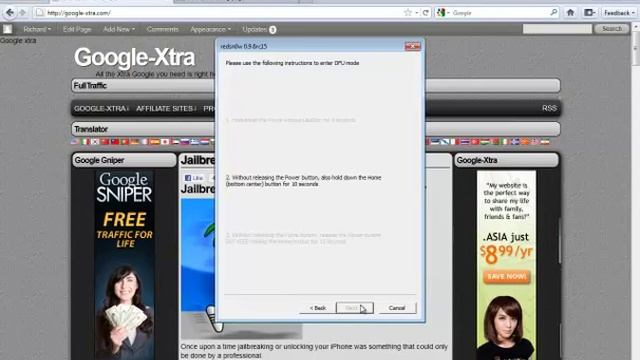Image resolution: width=640 pixels, height=360 pixels.
Task: Close the redsn0w dialog window
Action: tap(412, 47)
